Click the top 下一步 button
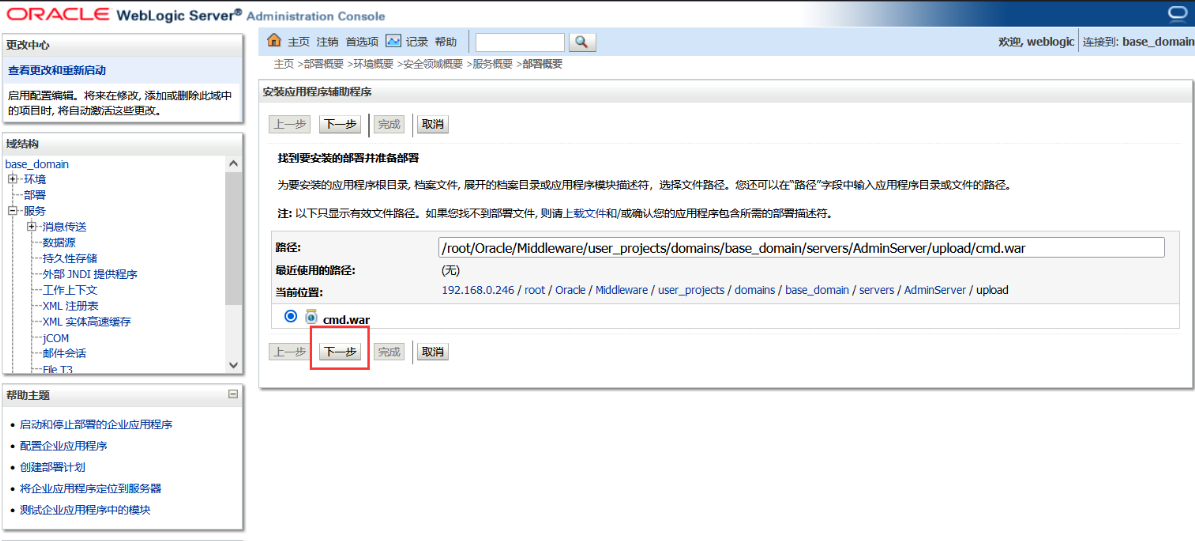1195x541 pixels. 339,125
